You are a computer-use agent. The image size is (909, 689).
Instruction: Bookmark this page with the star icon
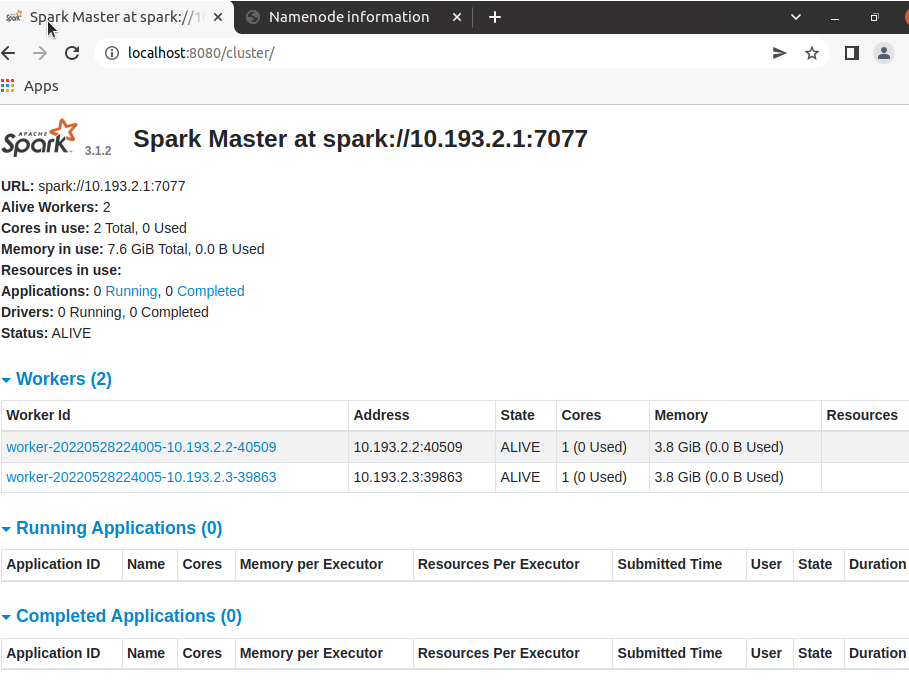(812, 52)
